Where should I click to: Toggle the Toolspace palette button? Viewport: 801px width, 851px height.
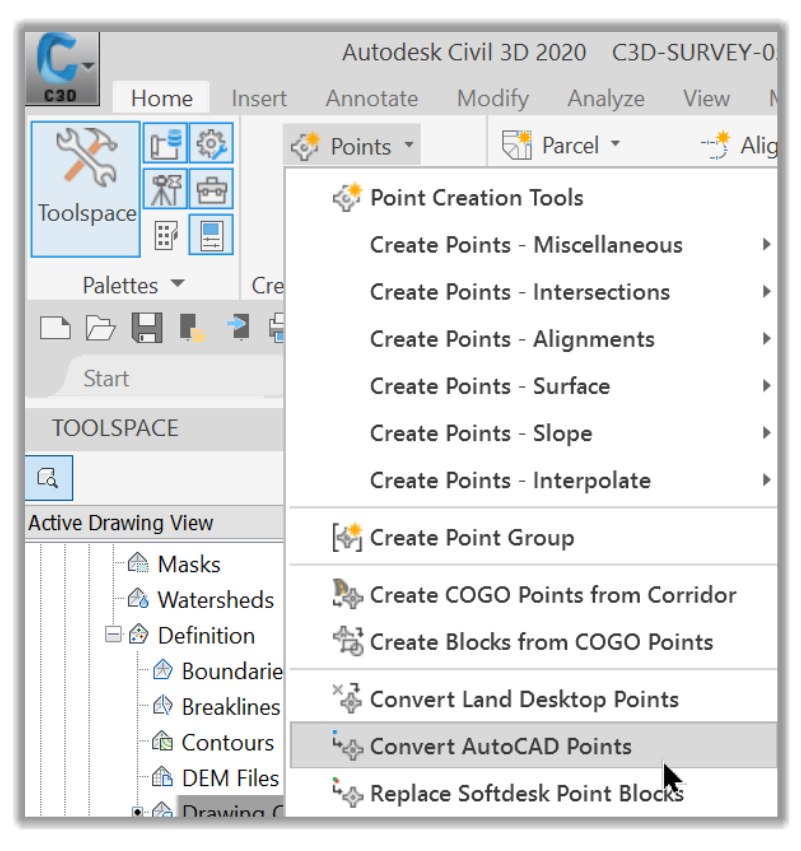click(86, 189)
